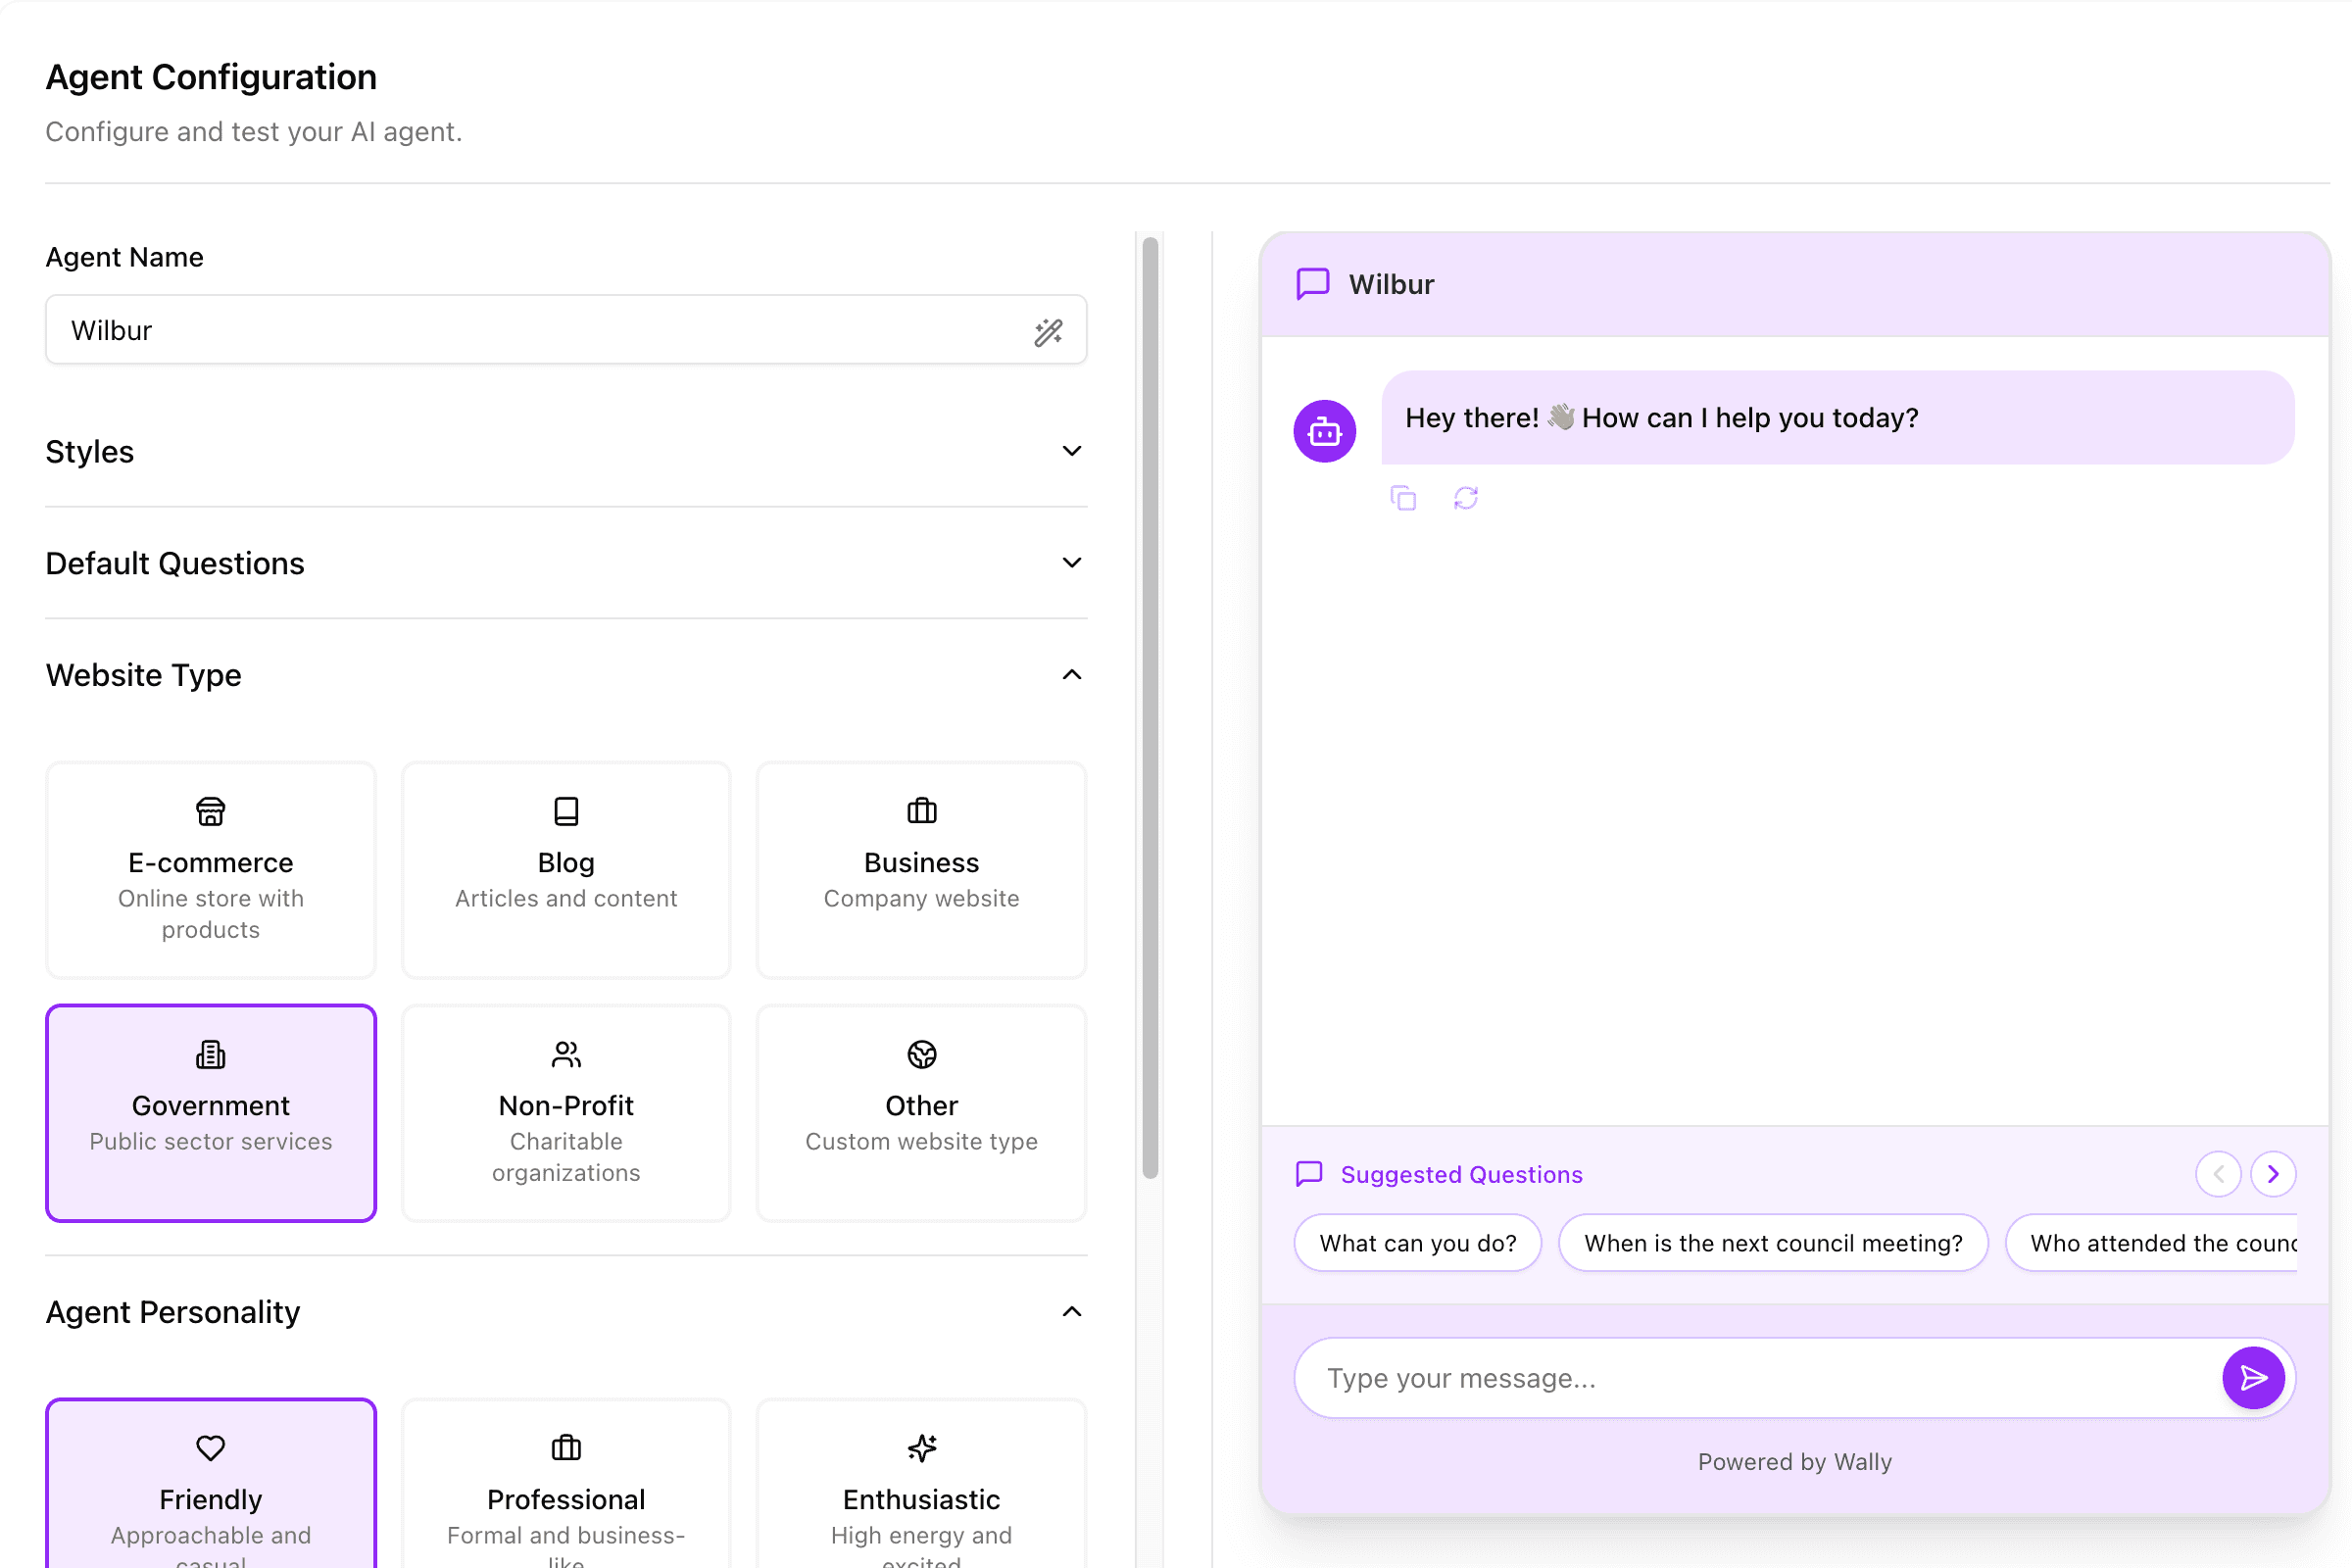Show next suggested questions with right arrow
This screenshot has width=2352, height=1568.
tap(2272, 1174)
